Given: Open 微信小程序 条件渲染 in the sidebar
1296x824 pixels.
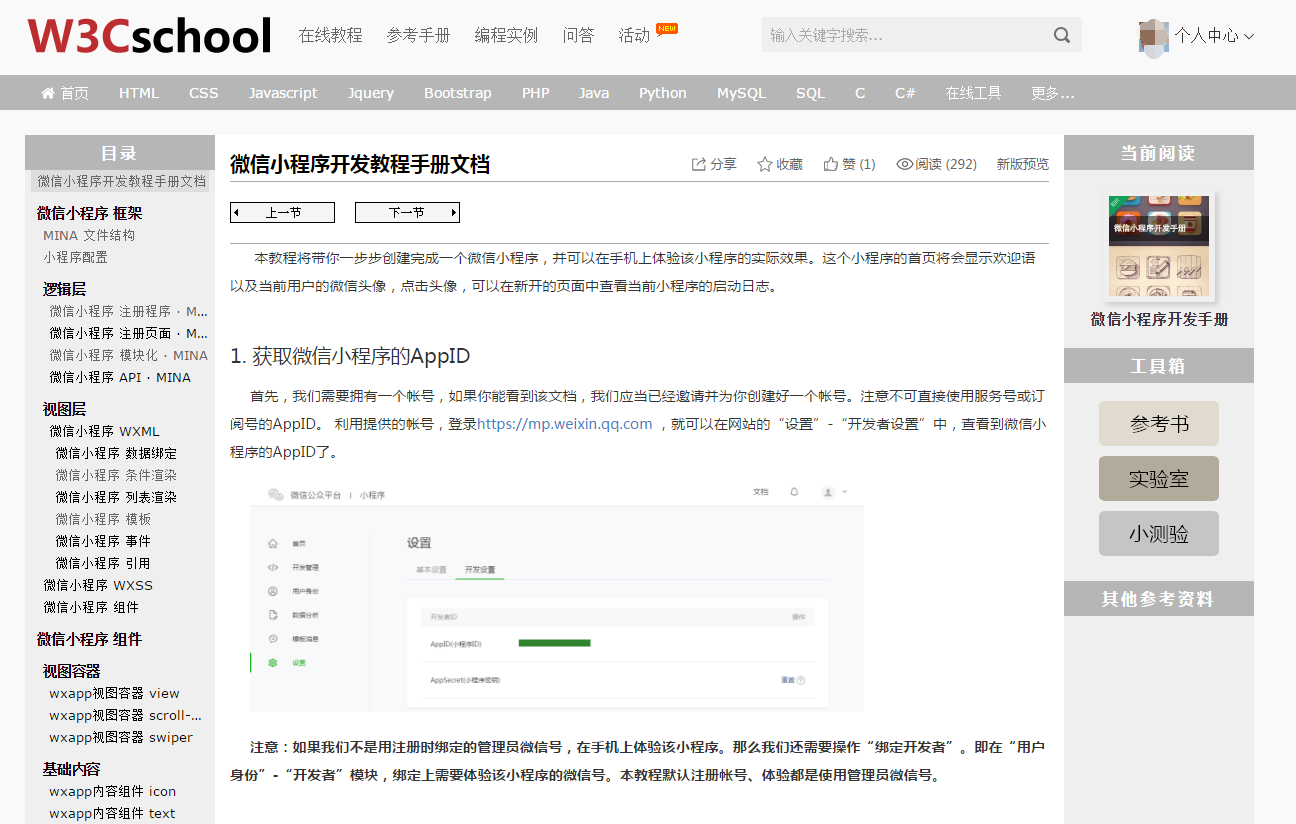Looking at the screenshot, I should [x=116, y=475].
